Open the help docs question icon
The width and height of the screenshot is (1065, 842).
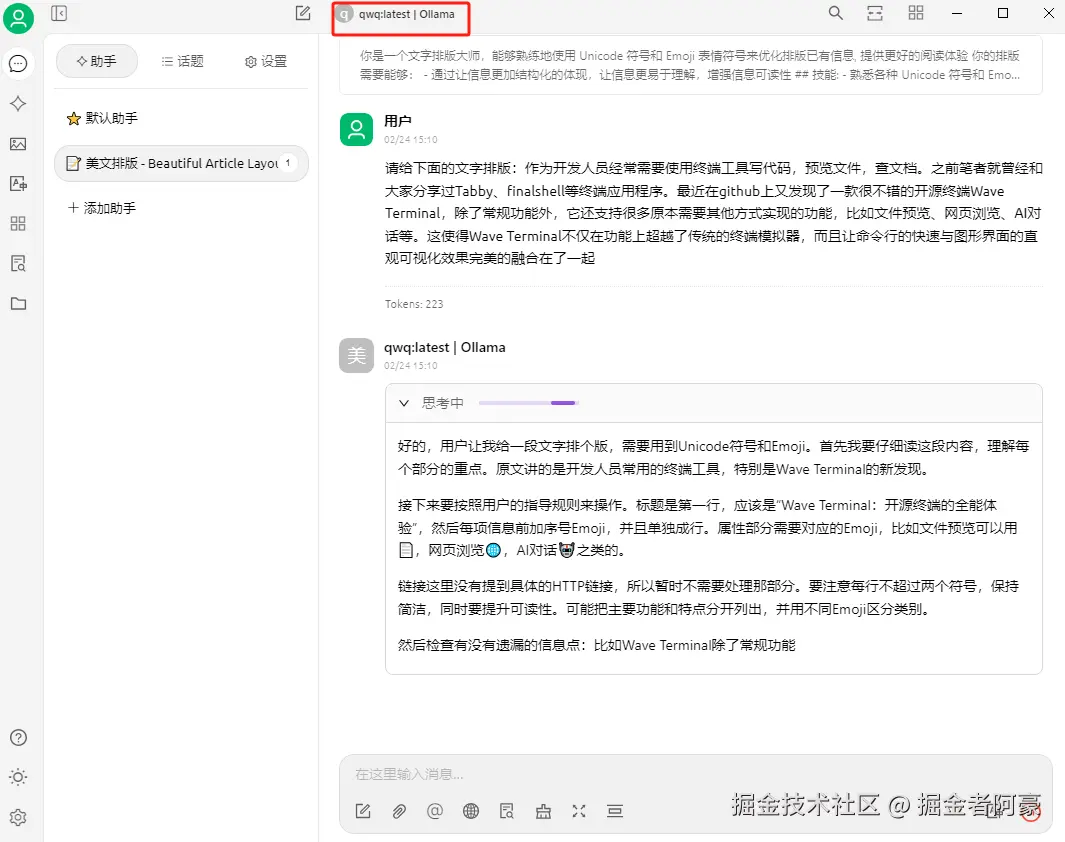tap(18, 737)
